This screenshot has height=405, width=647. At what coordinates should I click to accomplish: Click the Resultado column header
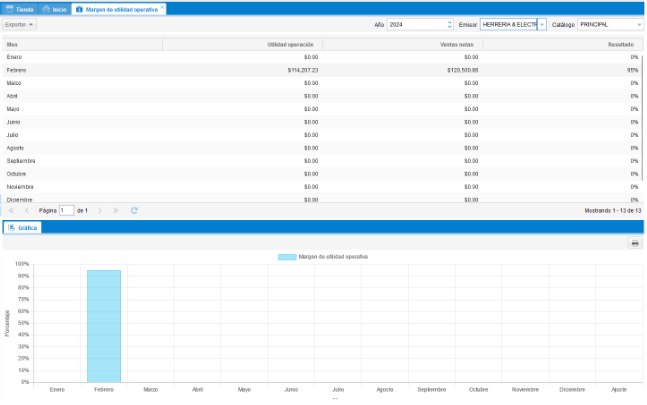click(x=619, y=45)
